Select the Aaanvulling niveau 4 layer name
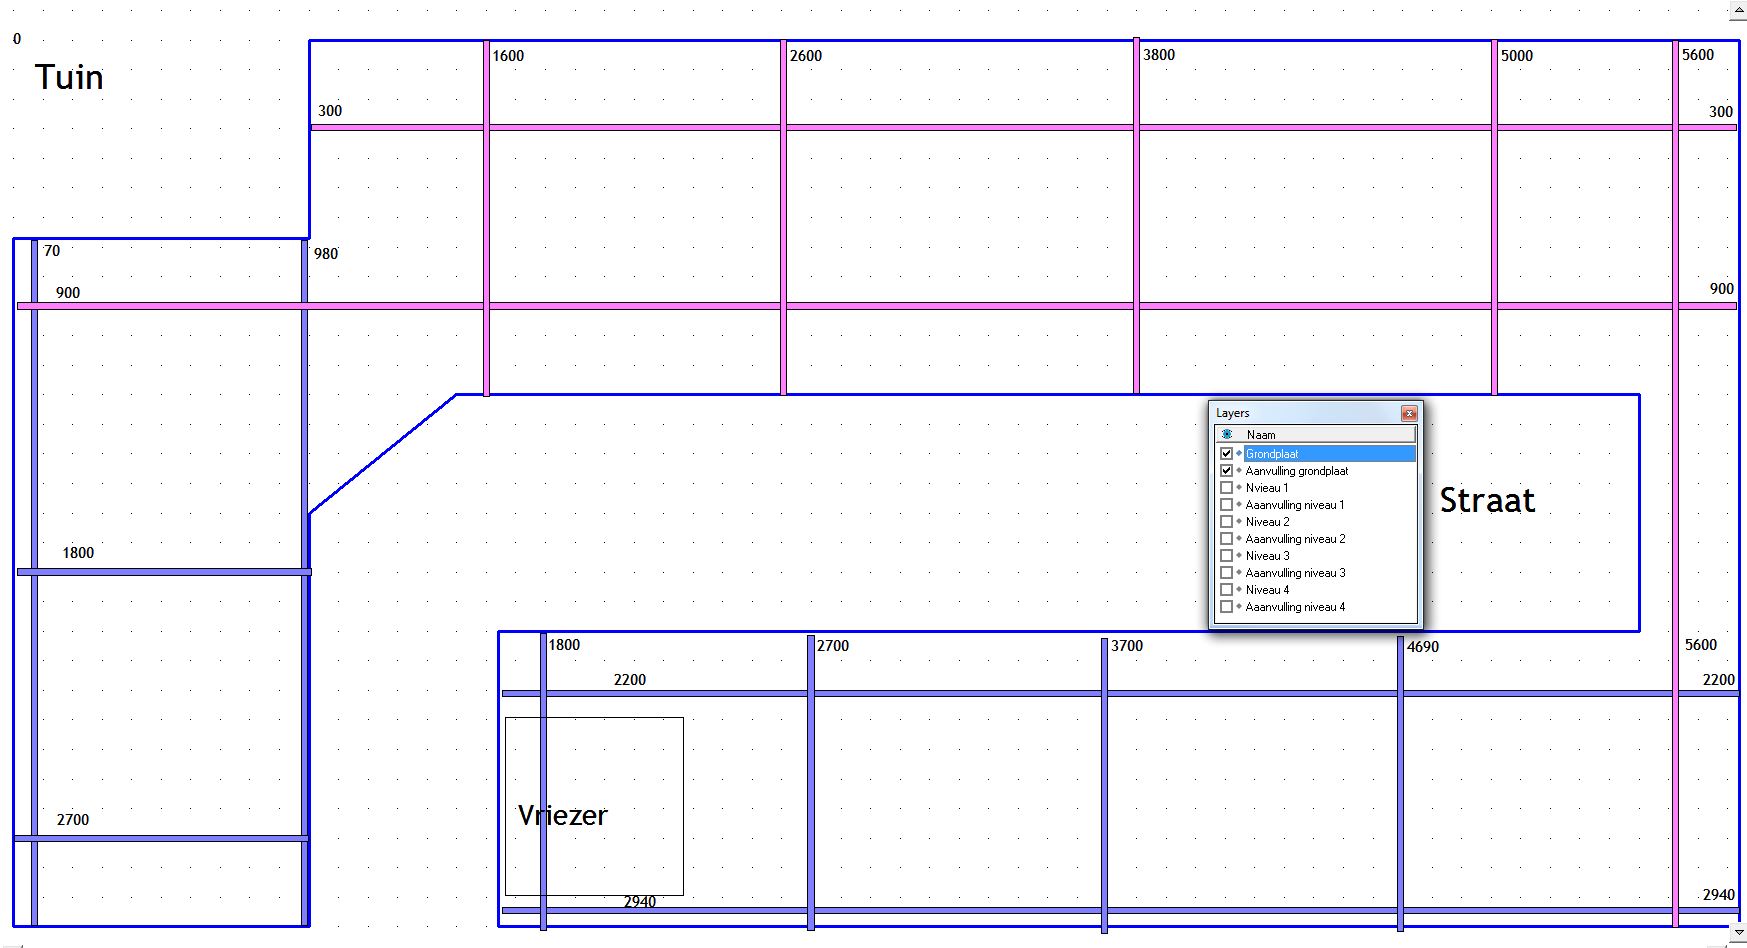Viewport: 1747px width, 948px height. (1295, 607)
